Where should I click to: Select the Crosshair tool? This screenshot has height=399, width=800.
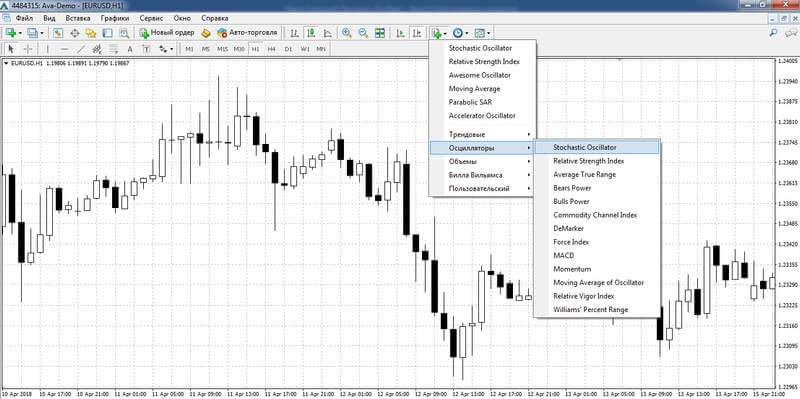point(28,49)
